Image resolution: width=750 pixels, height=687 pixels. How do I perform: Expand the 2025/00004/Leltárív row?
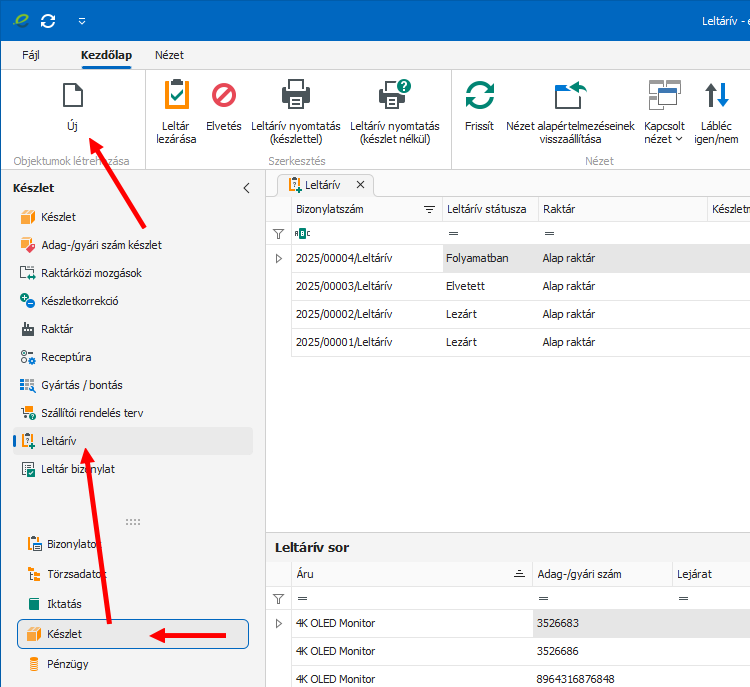[279, 258]
